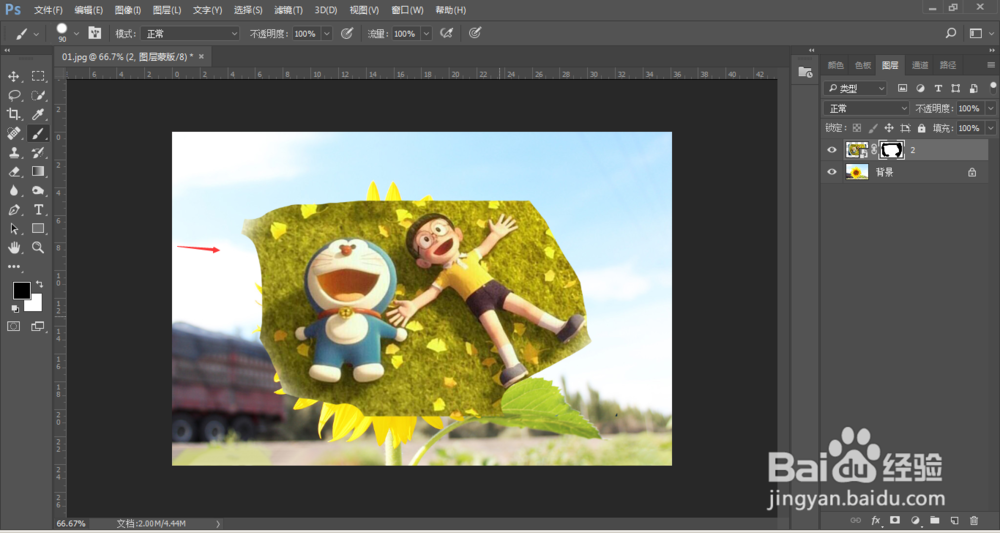
Task: Select the Zoom tool
Action: (x=38, y=248)
